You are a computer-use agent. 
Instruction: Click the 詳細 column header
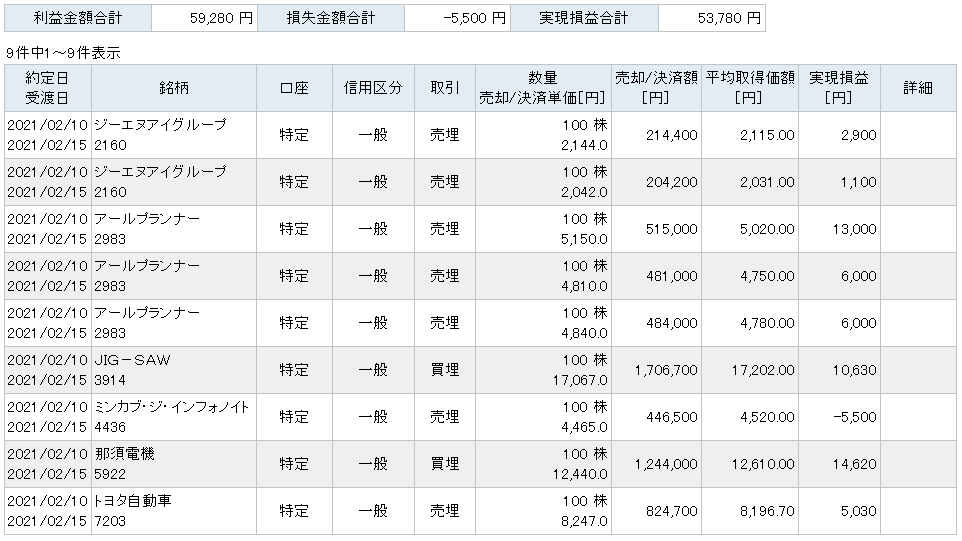tap(918, 88)
